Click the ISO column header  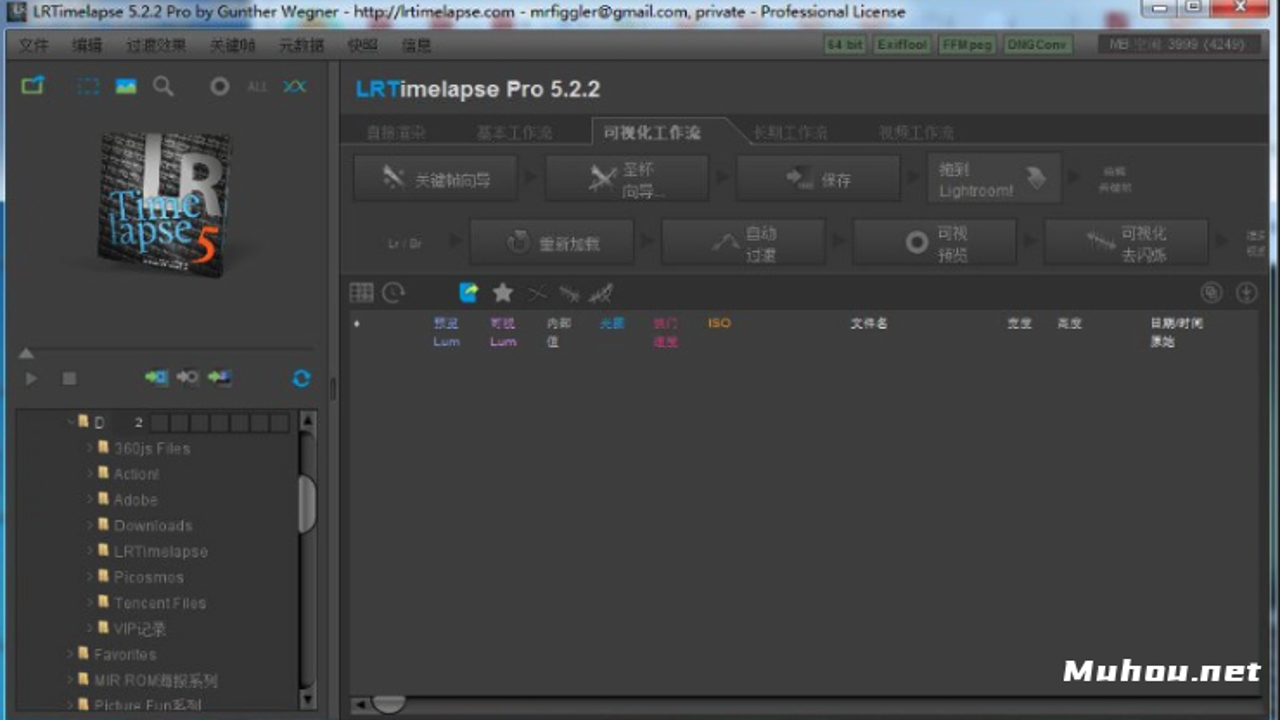(x=719, y=323)
